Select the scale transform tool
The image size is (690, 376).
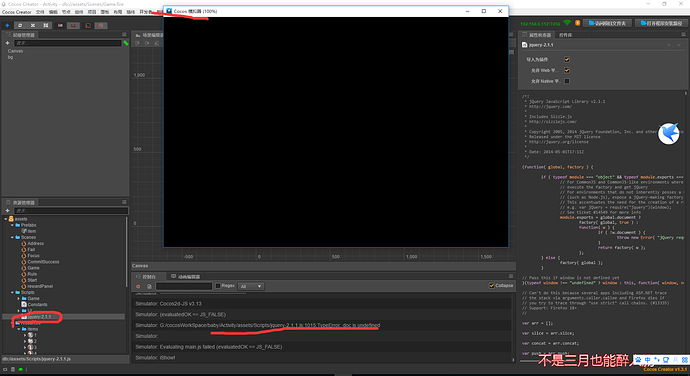(33, 25)
